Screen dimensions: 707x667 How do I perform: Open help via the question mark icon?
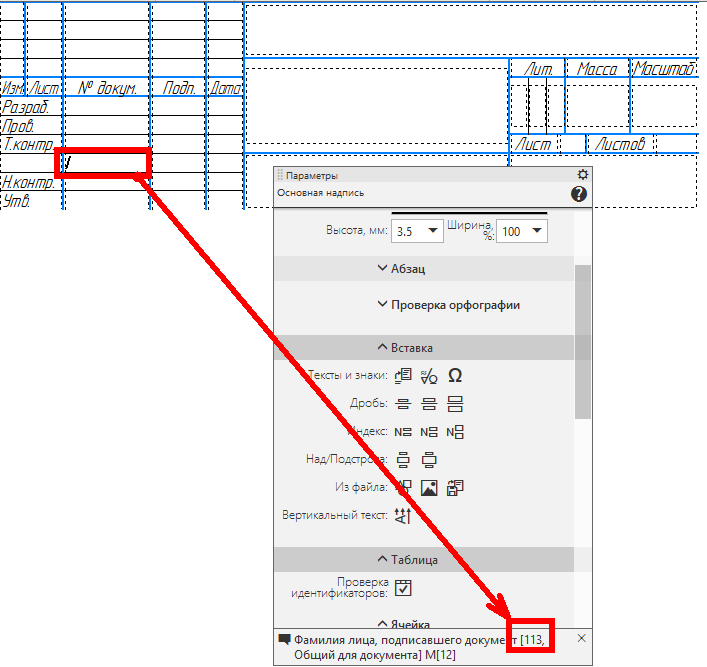coord(579,193)
